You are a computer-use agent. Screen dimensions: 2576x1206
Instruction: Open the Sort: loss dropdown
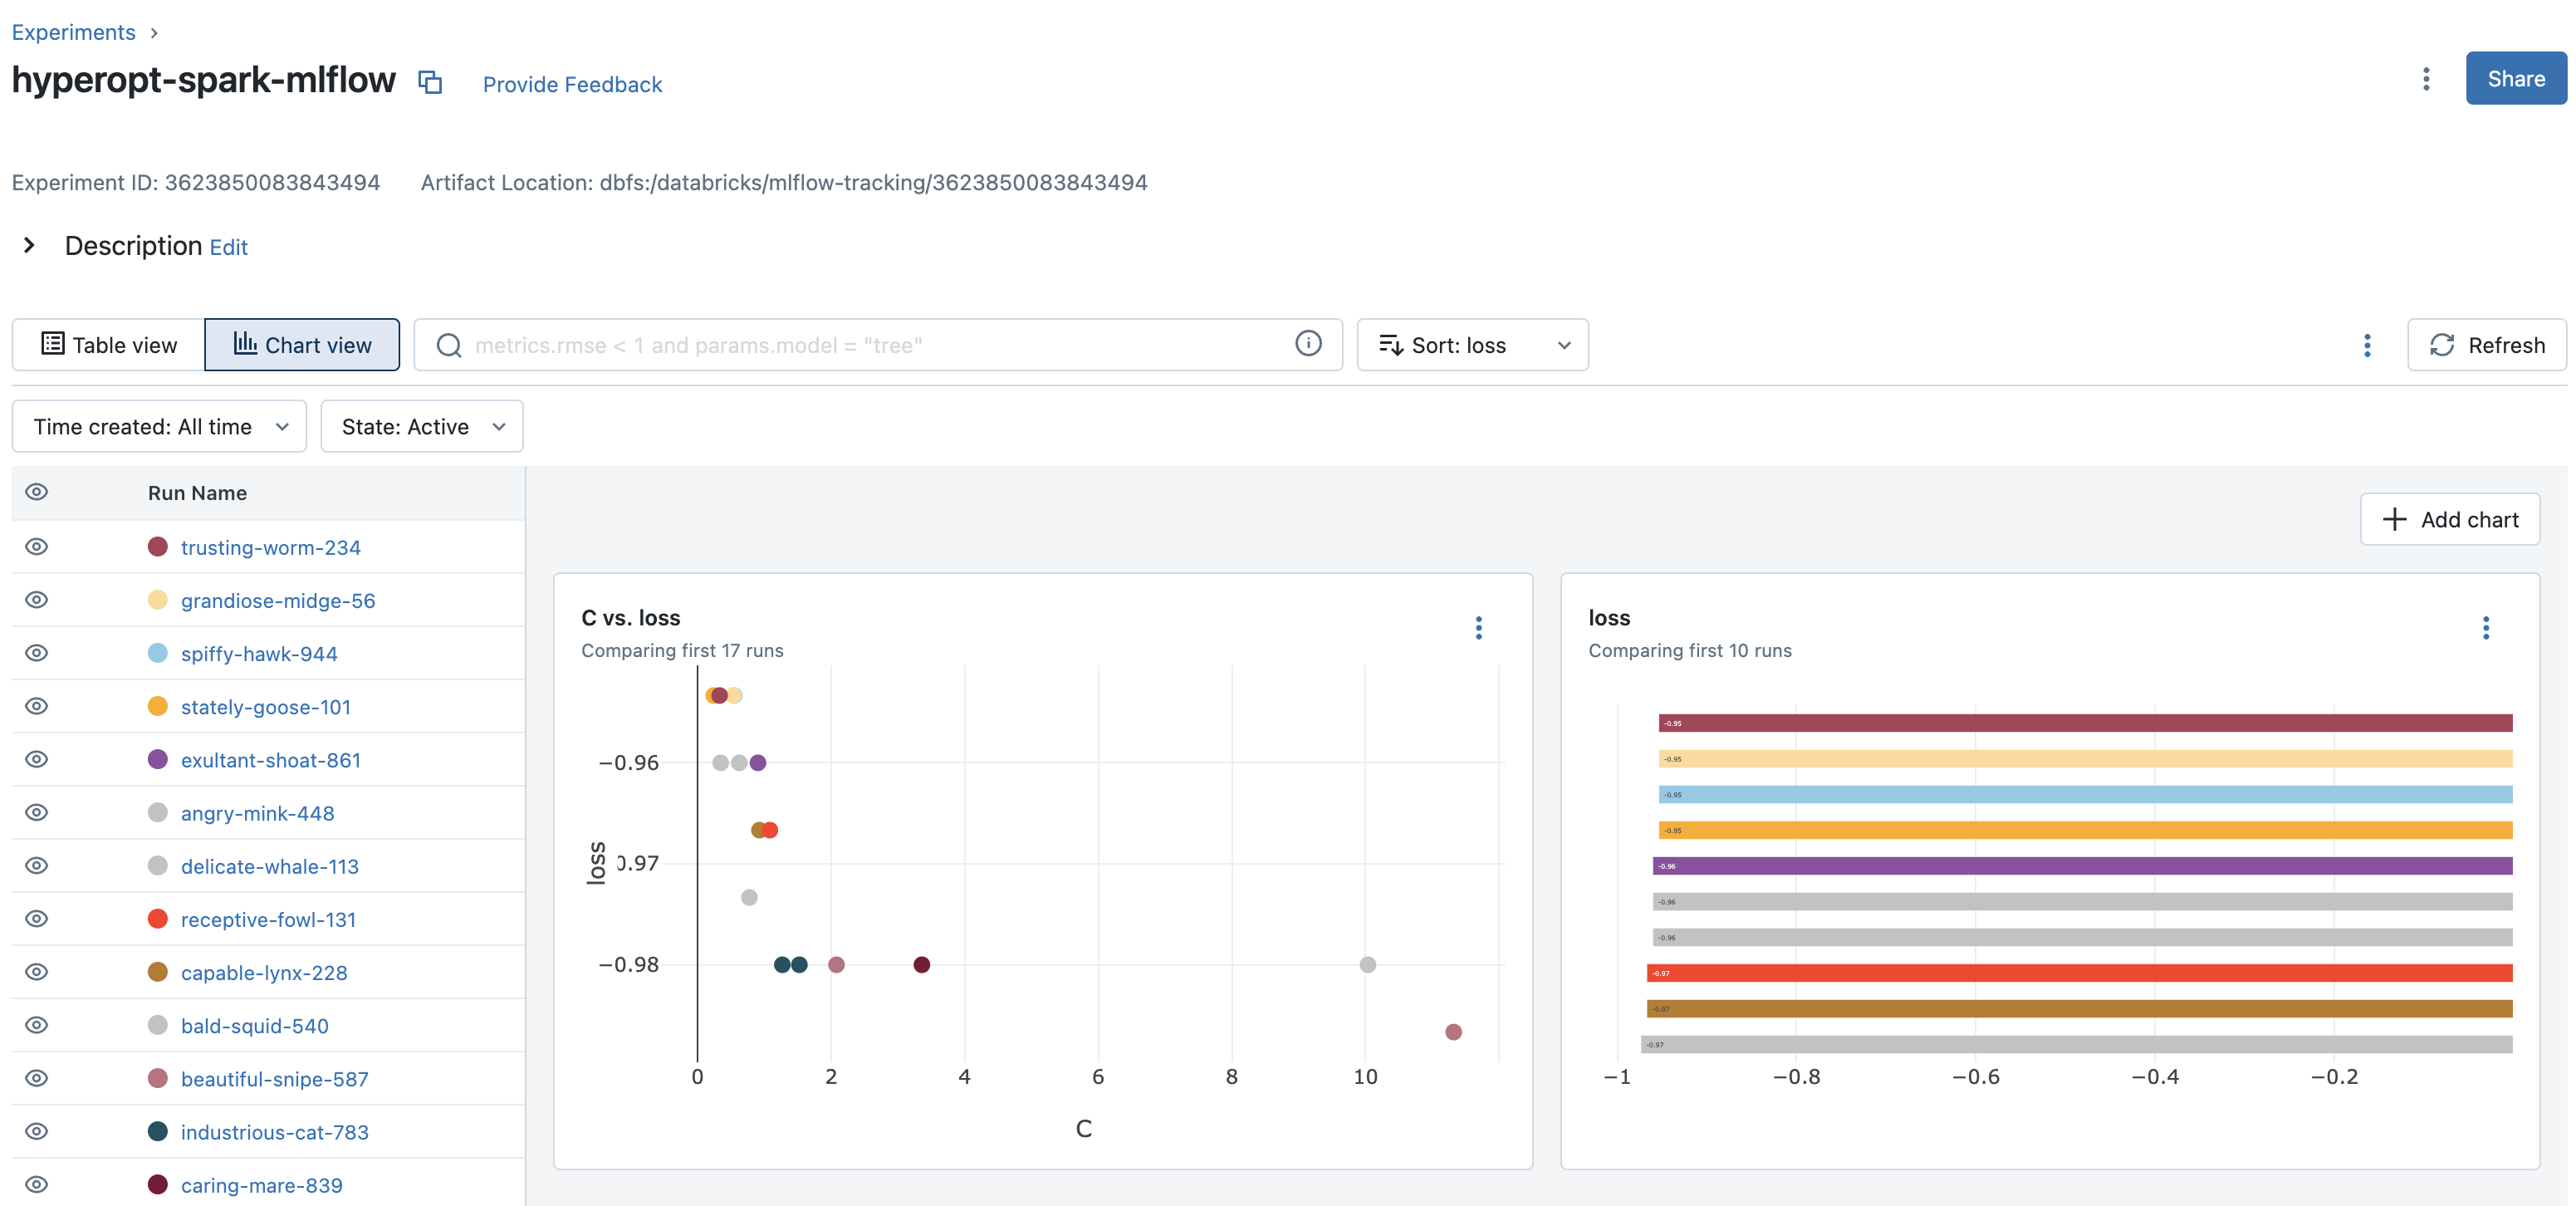[1472, 345]
